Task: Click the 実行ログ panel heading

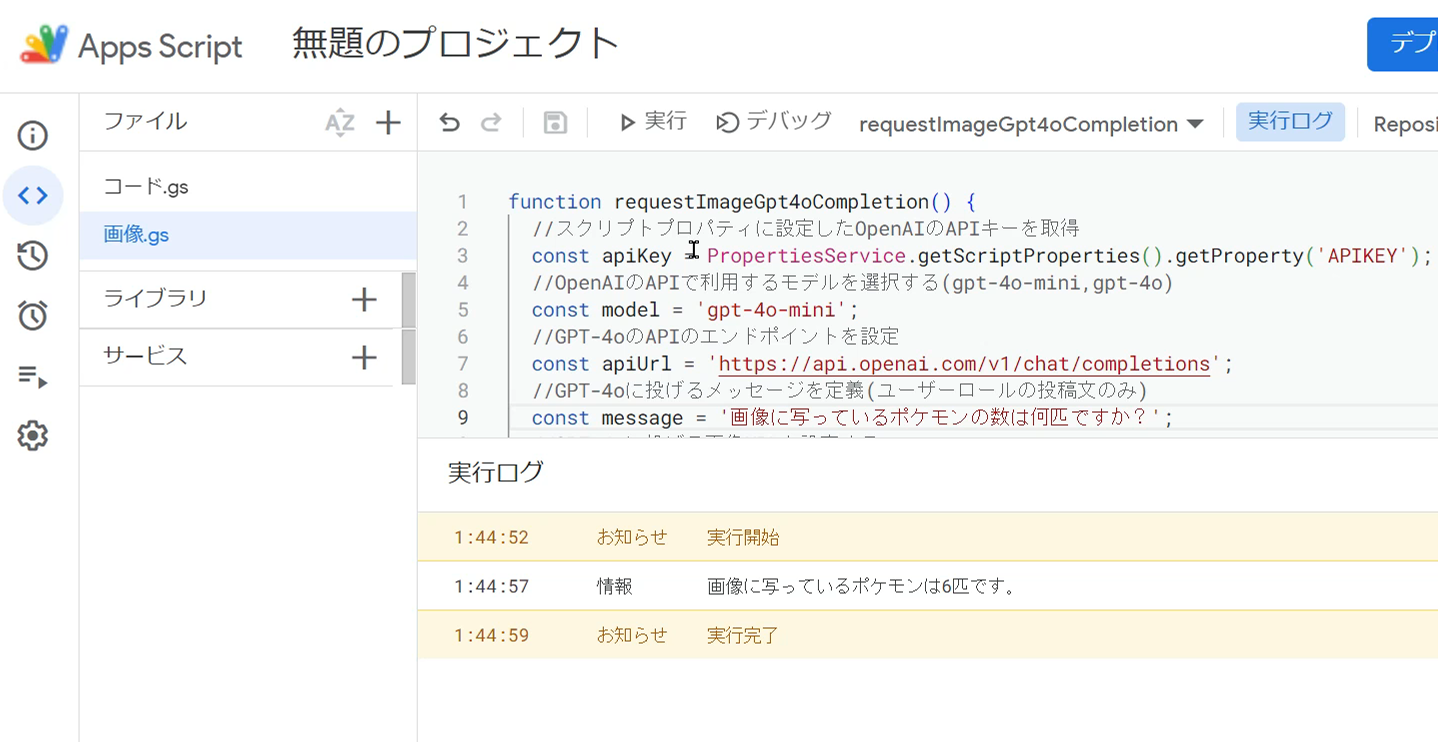Action: (x=496, y=472)
